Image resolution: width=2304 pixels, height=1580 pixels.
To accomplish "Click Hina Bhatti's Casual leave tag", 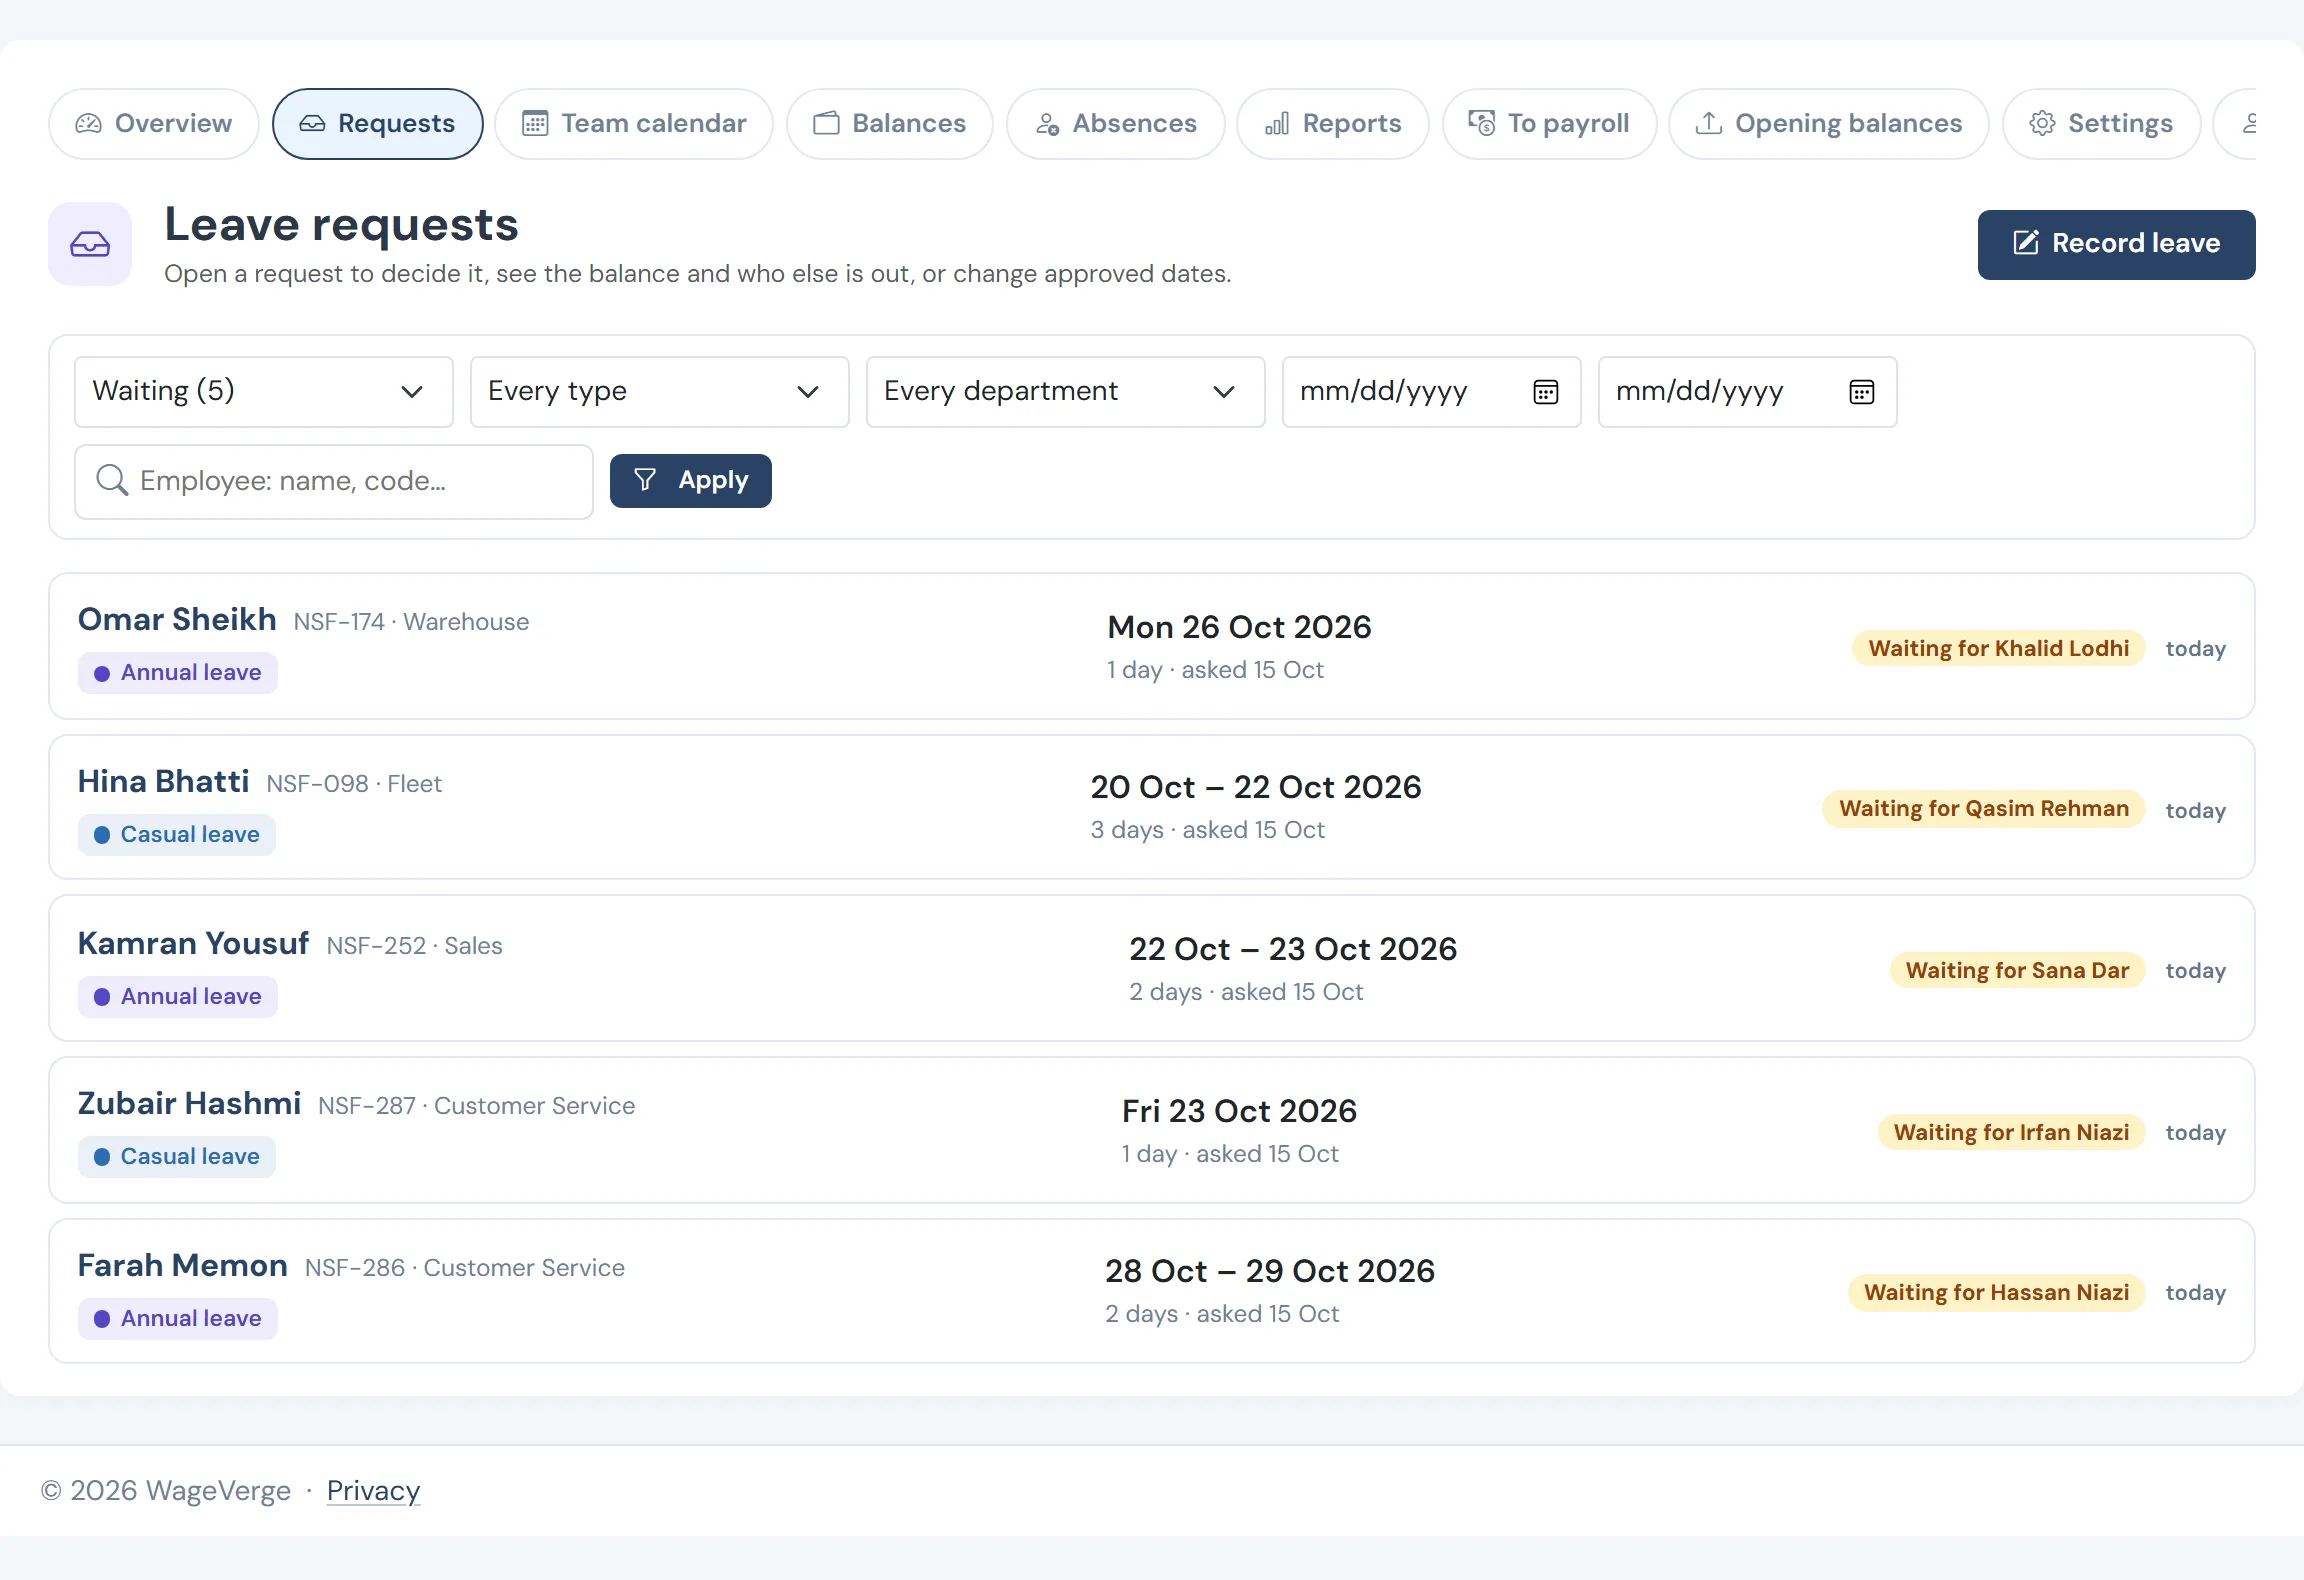I will tap(177, 835).
